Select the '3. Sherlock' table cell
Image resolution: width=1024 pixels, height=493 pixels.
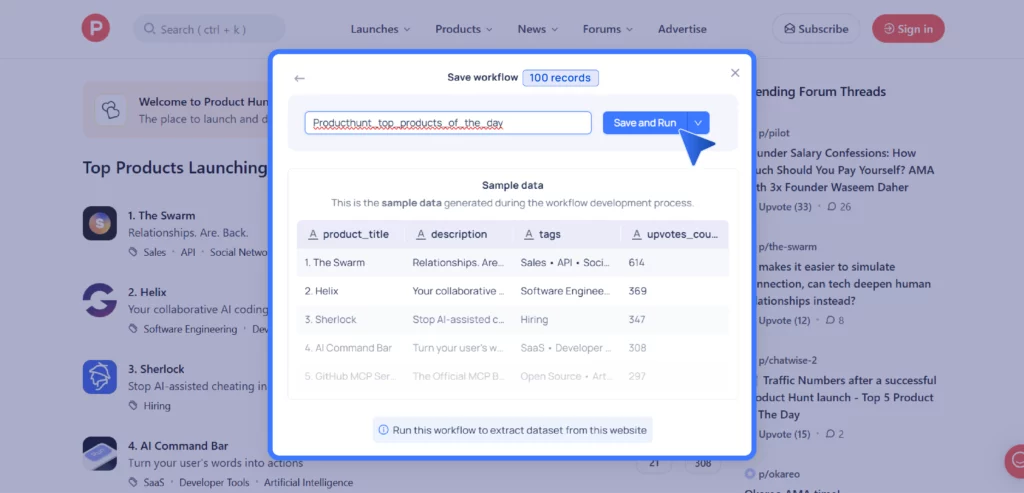point(351,319)
